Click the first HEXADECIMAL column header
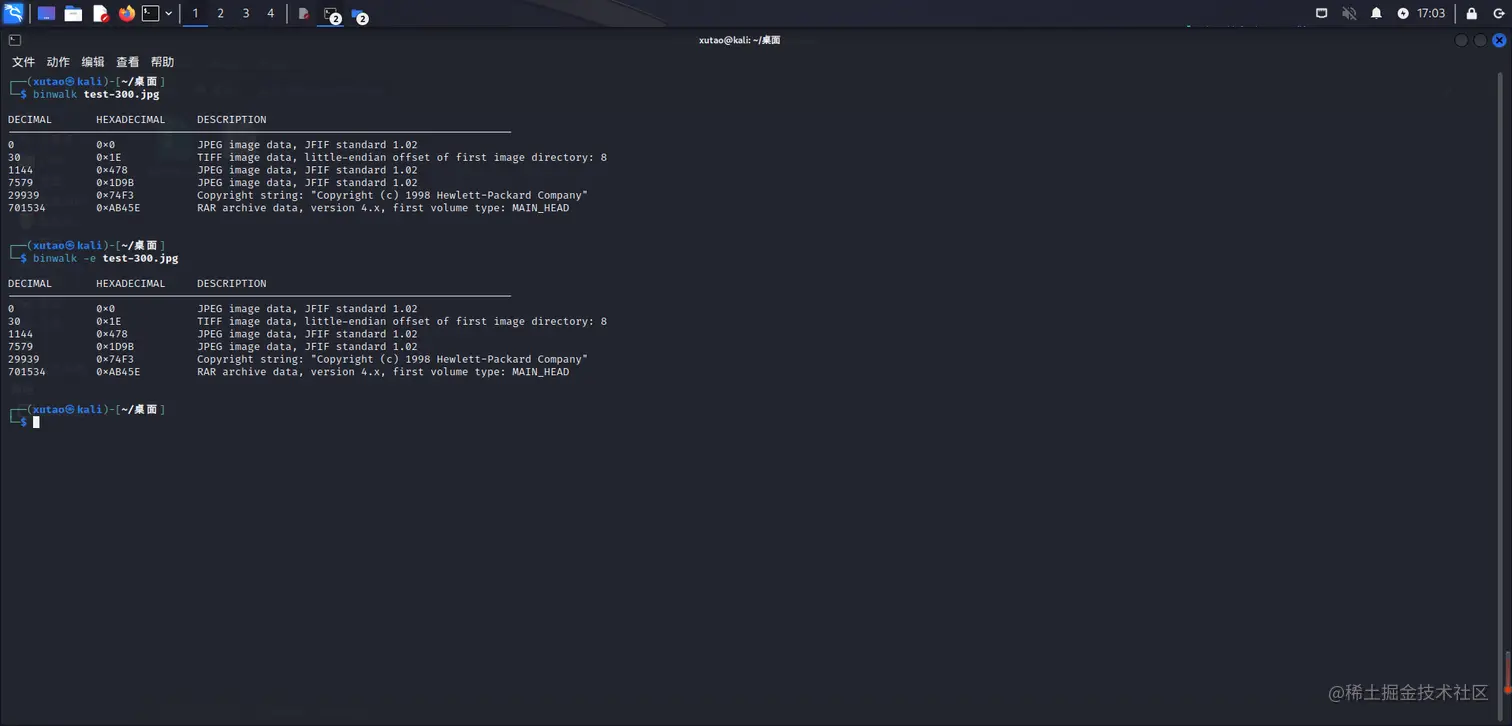 [131, 119]
